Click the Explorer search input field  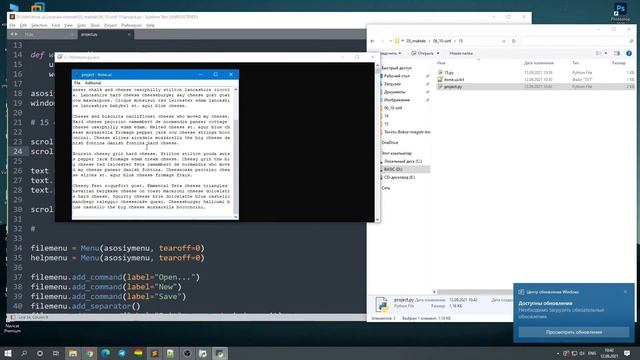point(574,41)
